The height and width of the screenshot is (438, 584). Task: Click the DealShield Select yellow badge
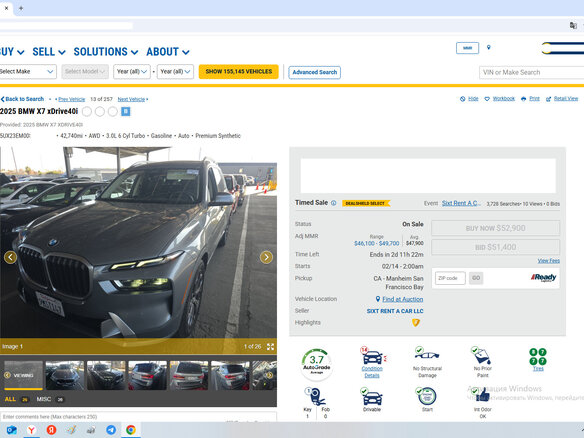point(365,203)
